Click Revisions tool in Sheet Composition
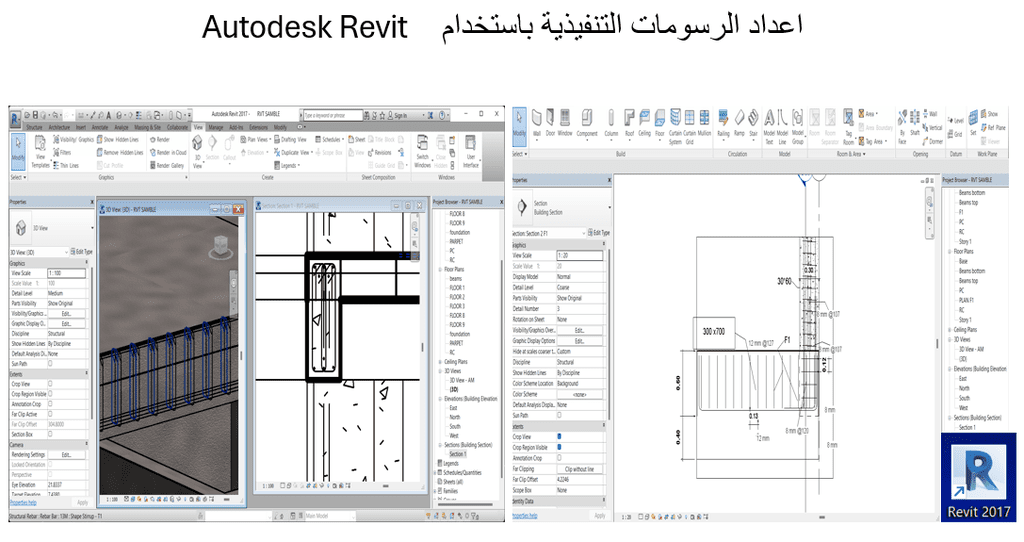 [x=379, y=152]
